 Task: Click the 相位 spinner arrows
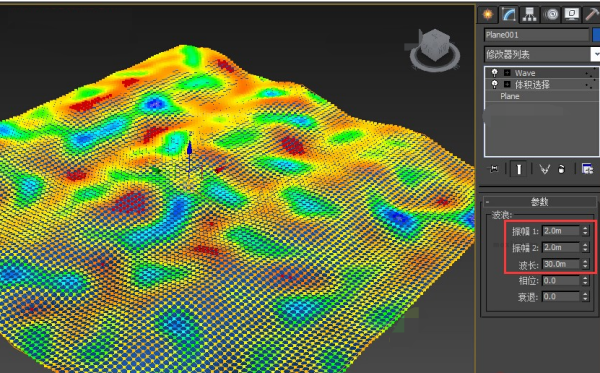click(x=585, y=280)
